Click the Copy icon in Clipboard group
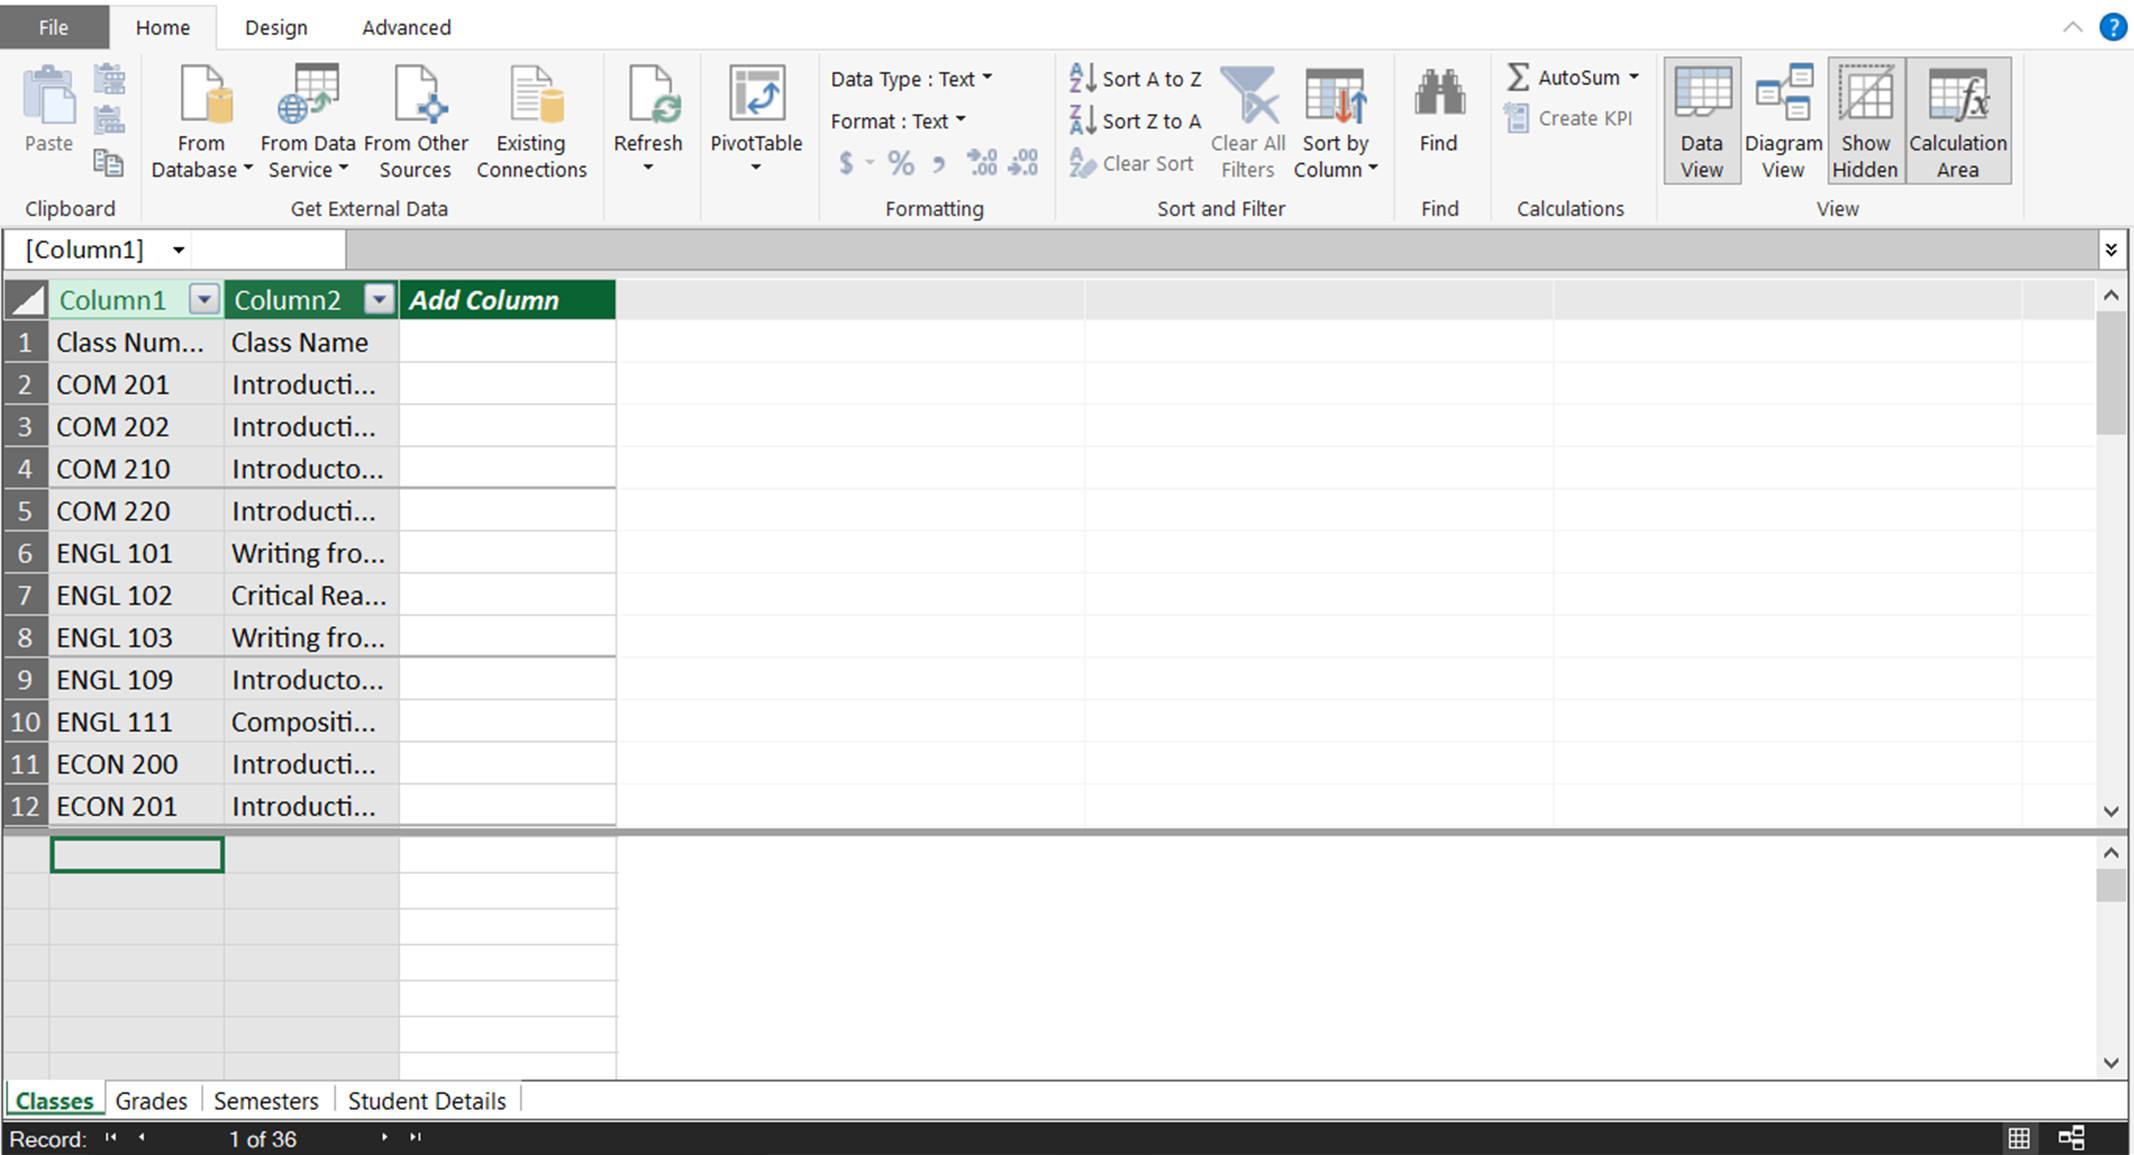 [x=109, y=162]
